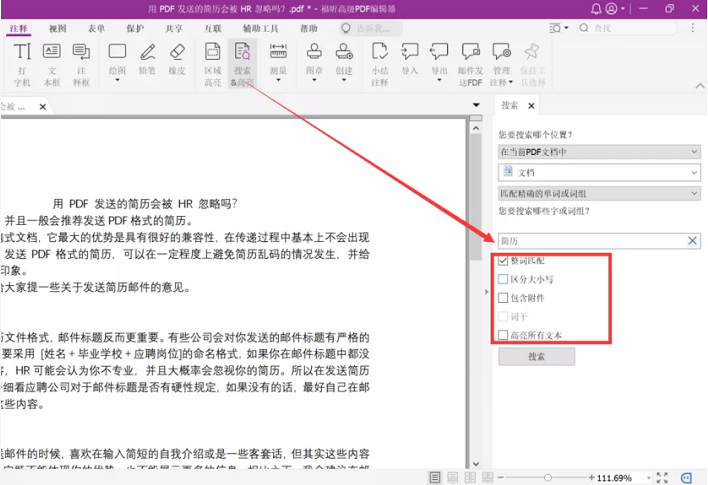Open the View (视图) ribbon tab
The height and width of the screenshot is (485, 708).
coord(58,28)
